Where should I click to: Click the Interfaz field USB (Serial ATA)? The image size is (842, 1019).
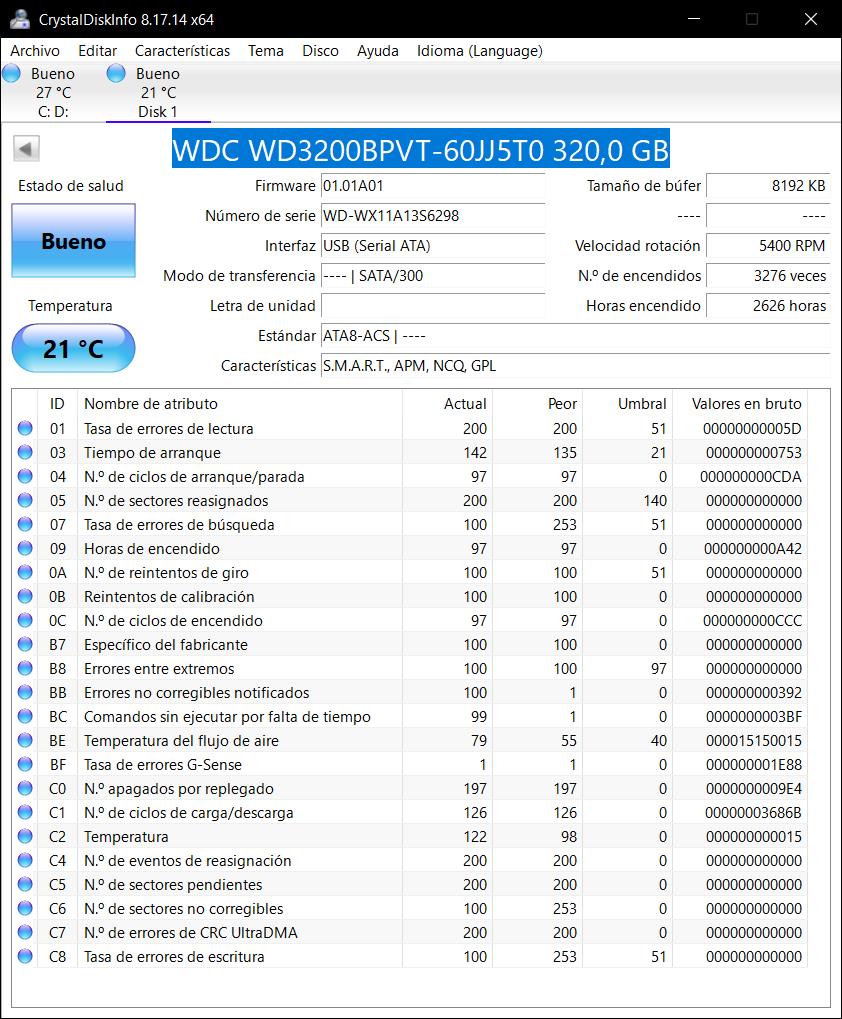[433, 246]
